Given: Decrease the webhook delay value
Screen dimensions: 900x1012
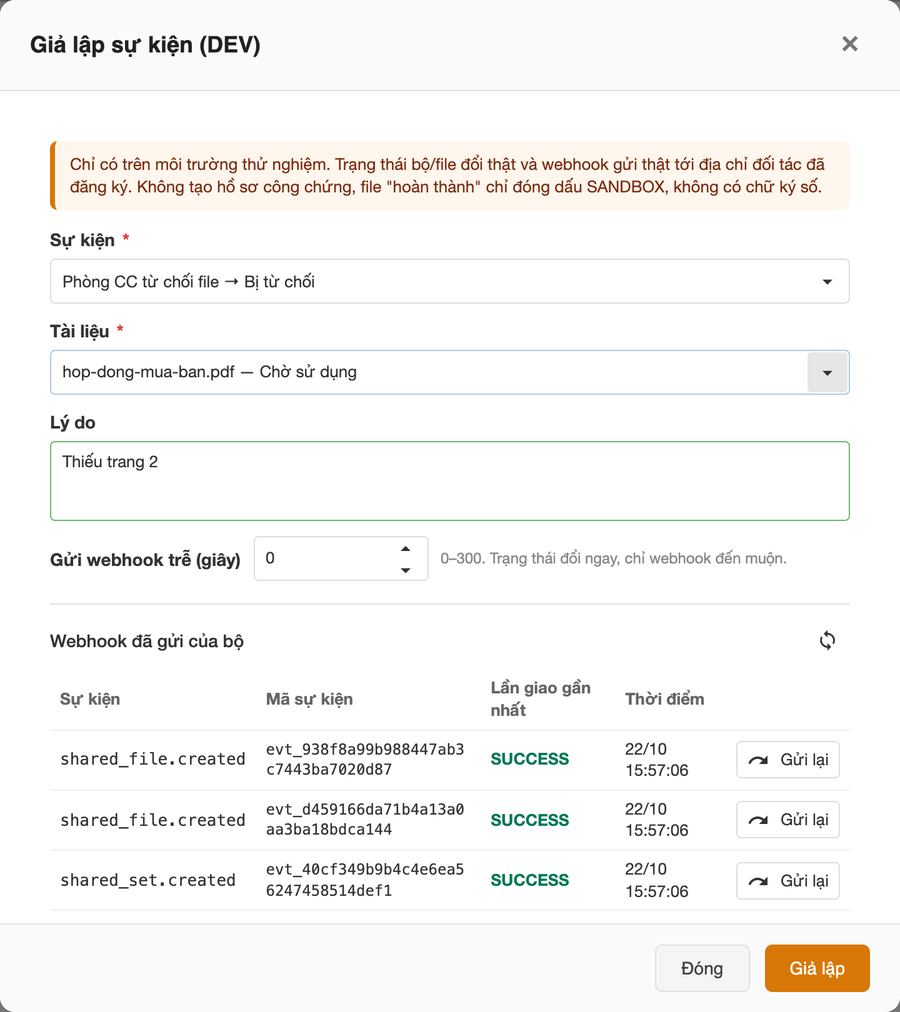Looking at the screenshot, I should tap(405, 570).
